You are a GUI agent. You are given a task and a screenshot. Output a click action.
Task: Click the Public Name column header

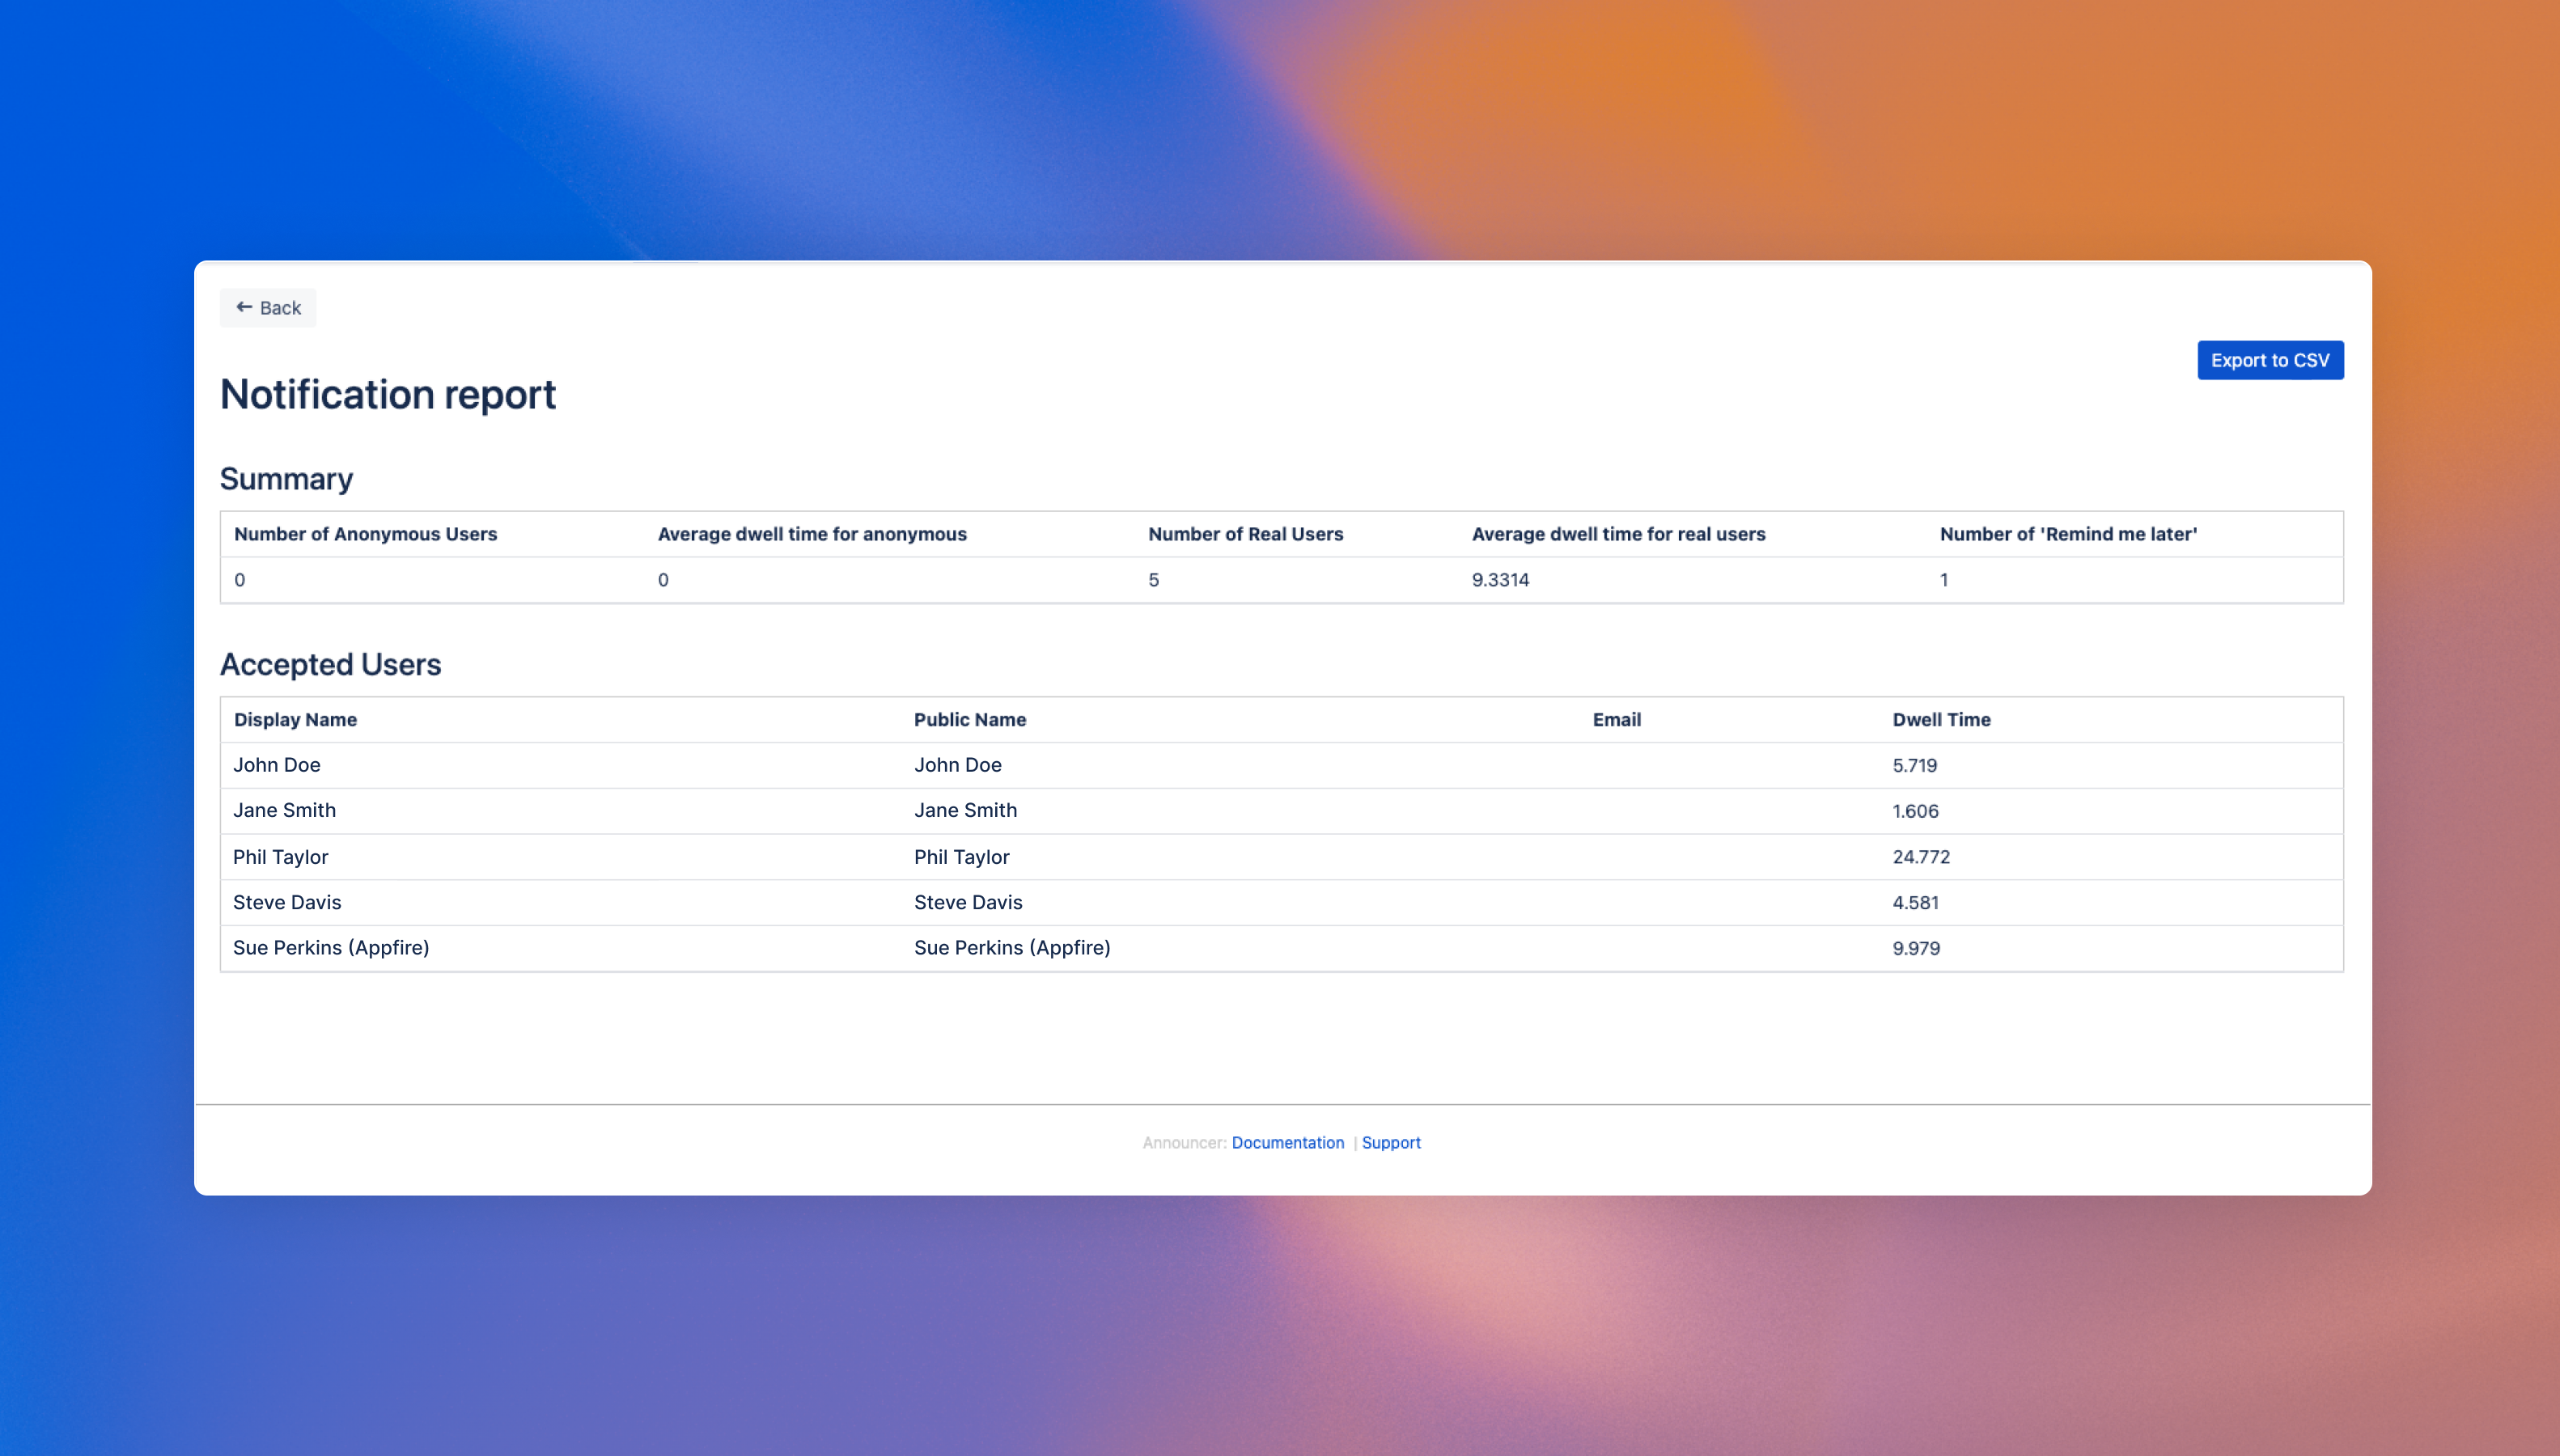tap(969, 719)
